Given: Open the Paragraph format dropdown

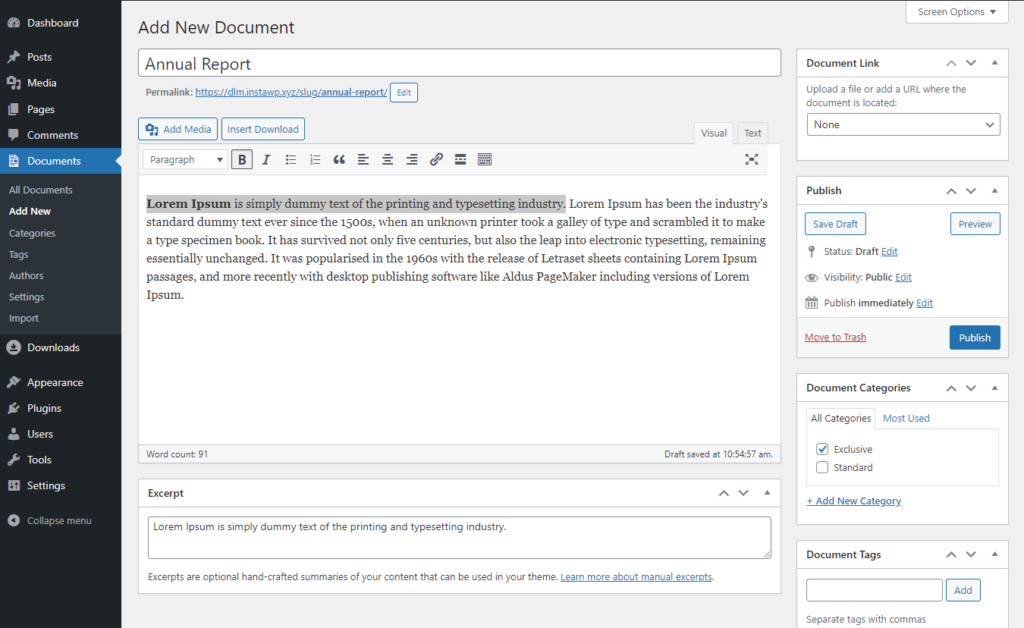Looking at the screenshot, I should (187, 160).
